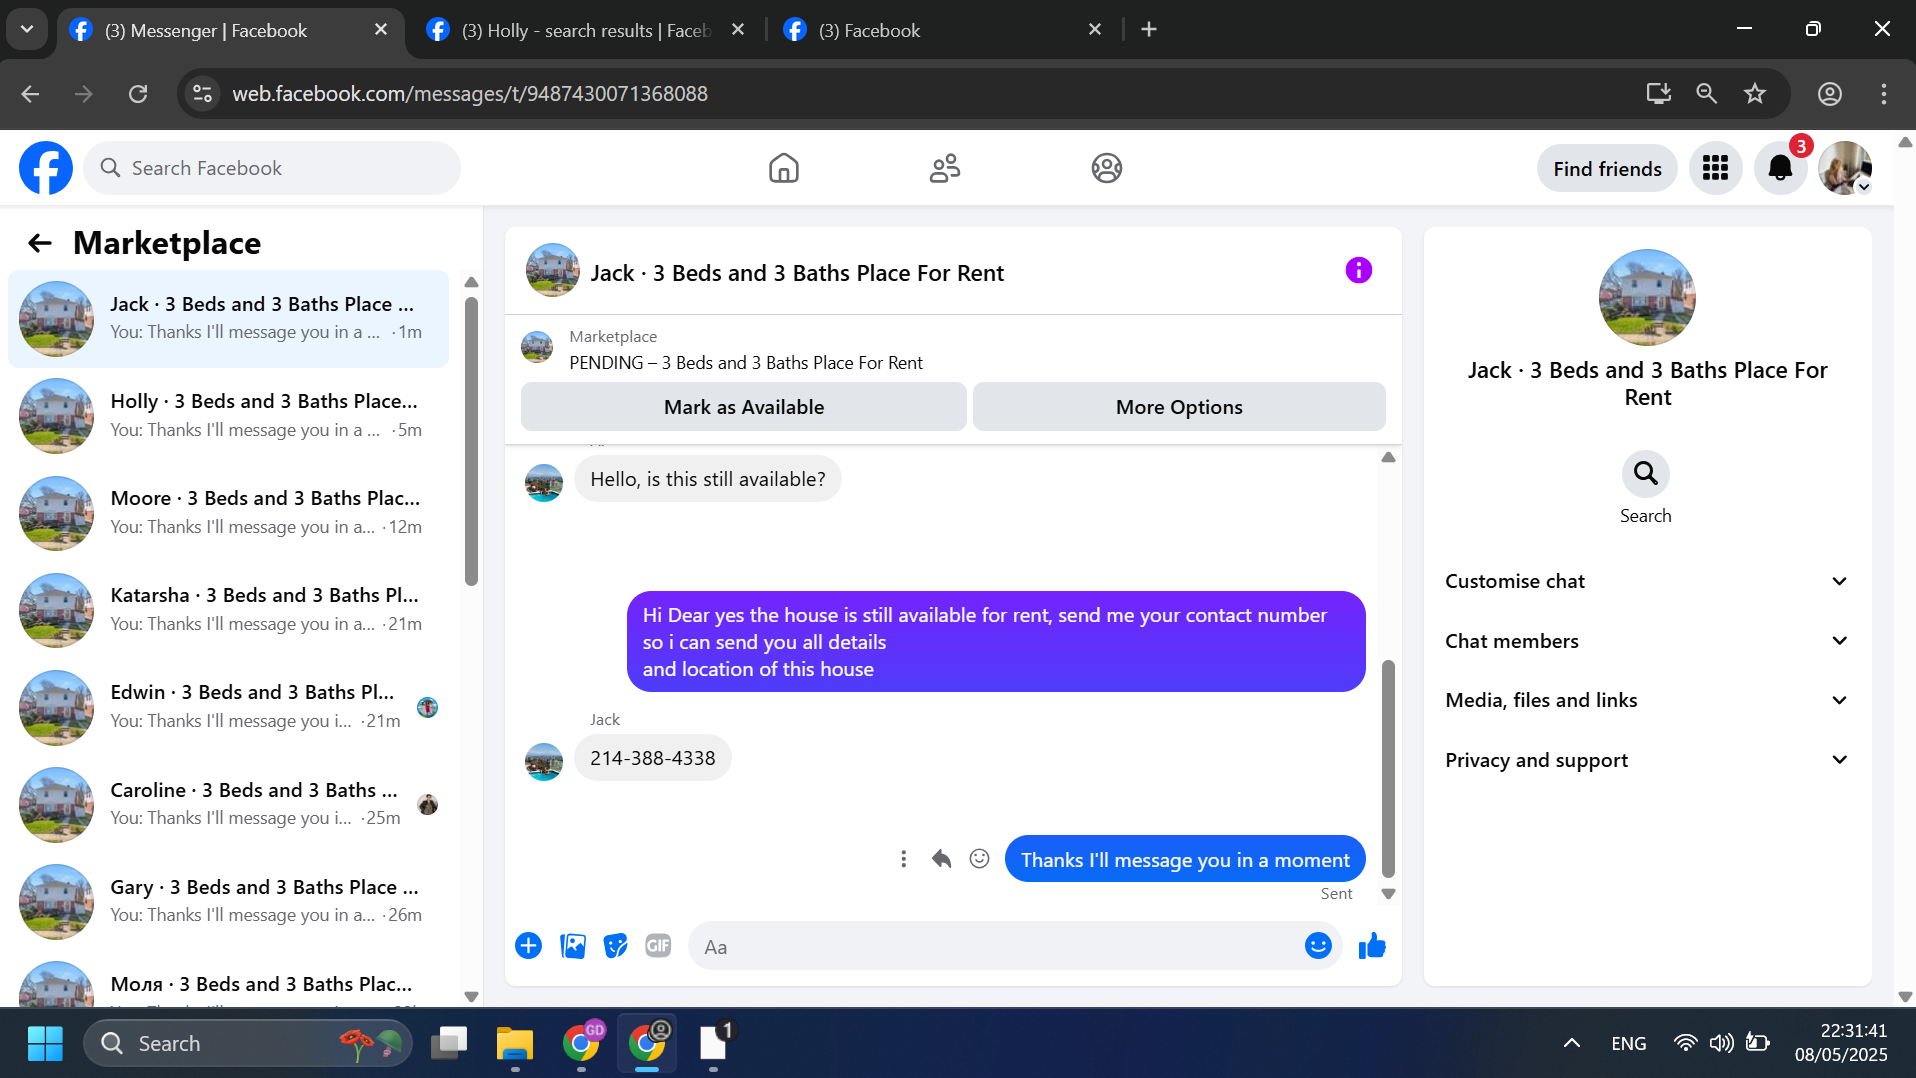This screenshot has height=1078, width=1916.
Task: Attach a photo with the image icon
Action: pos(573,946)
